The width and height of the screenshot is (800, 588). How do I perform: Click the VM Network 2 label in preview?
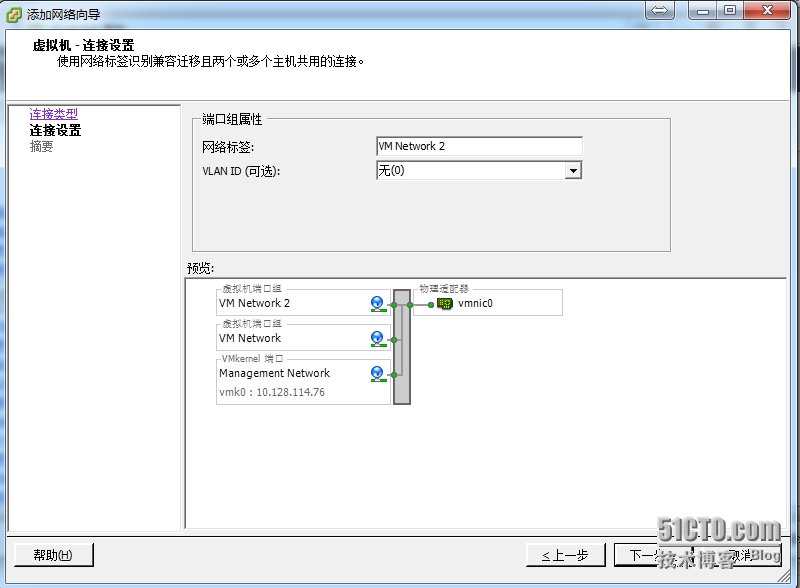click(x=254, y=303)
